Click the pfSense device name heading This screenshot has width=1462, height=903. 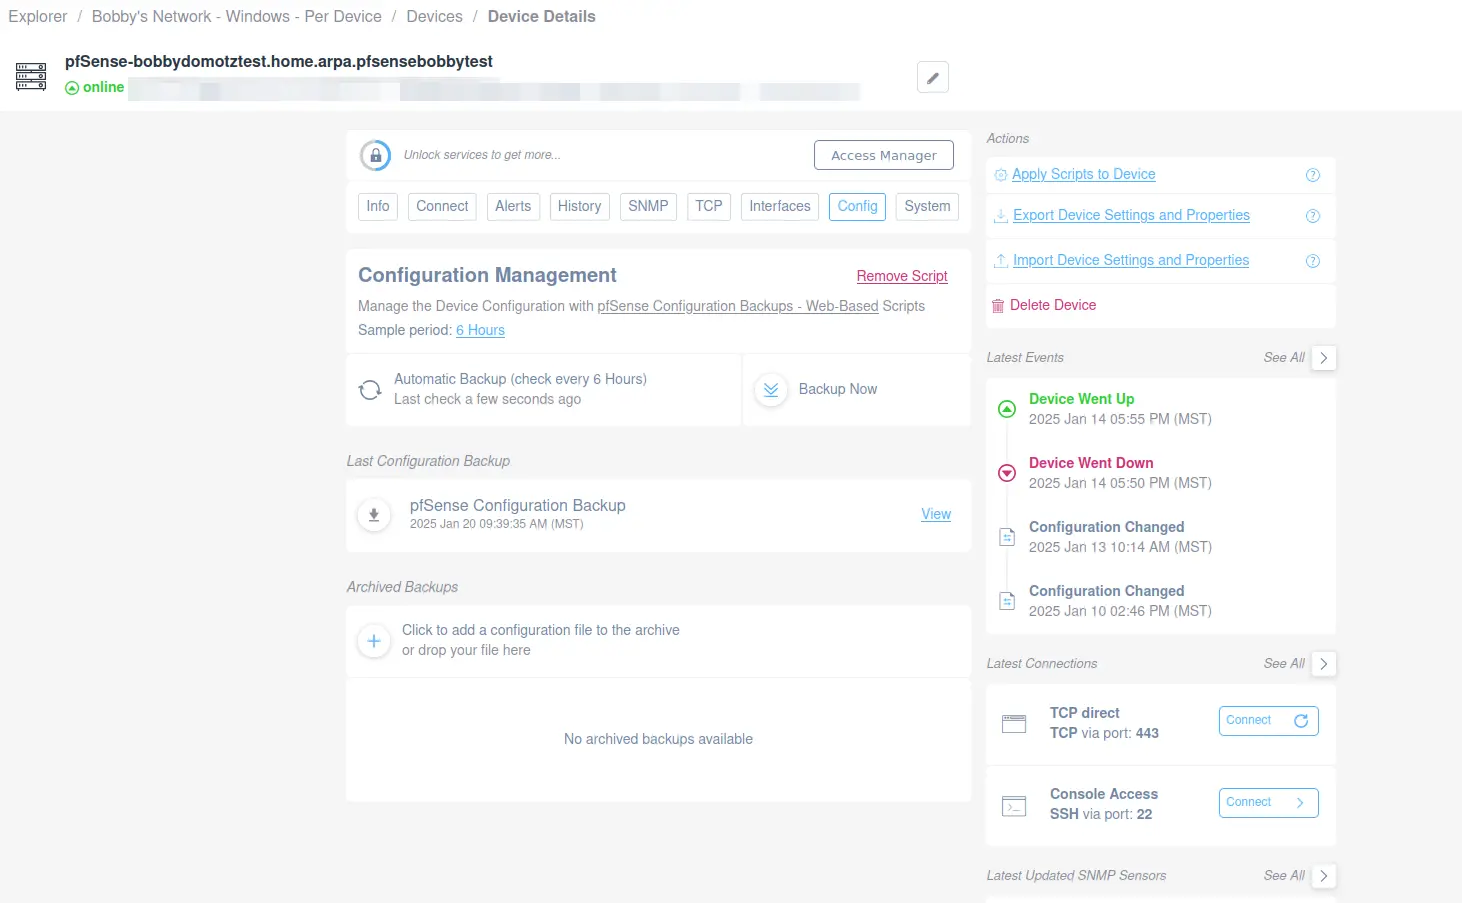pos(279,61)
